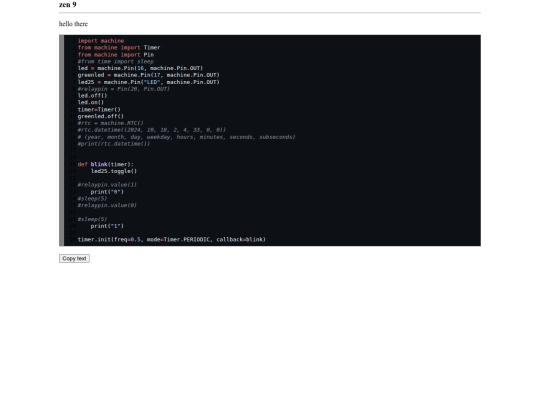Click the 'greenled.off()' code line
The height and width of the screenshot is (405, 540).
click(x=101, y=116)
